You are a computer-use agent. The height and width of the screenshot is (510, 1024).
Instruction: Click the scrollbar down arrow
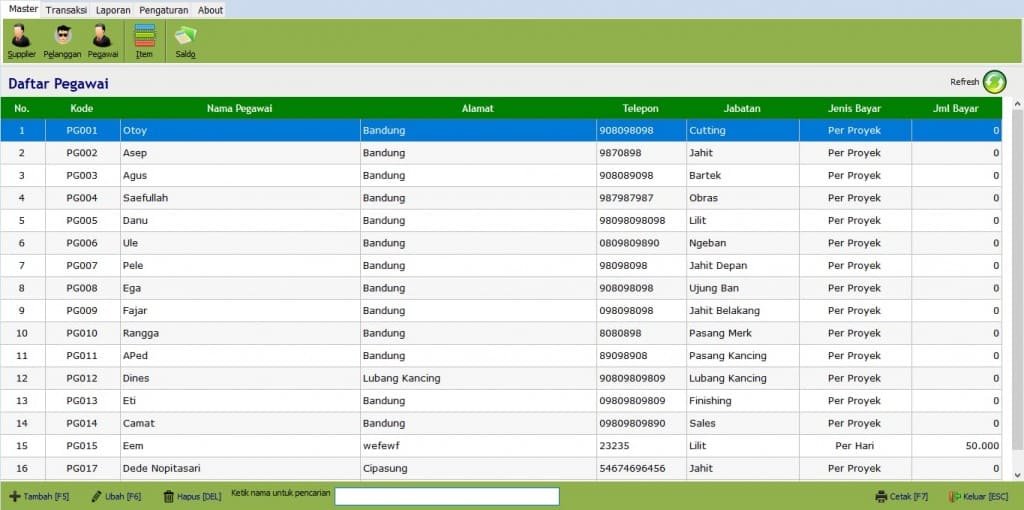(1018, 475)
